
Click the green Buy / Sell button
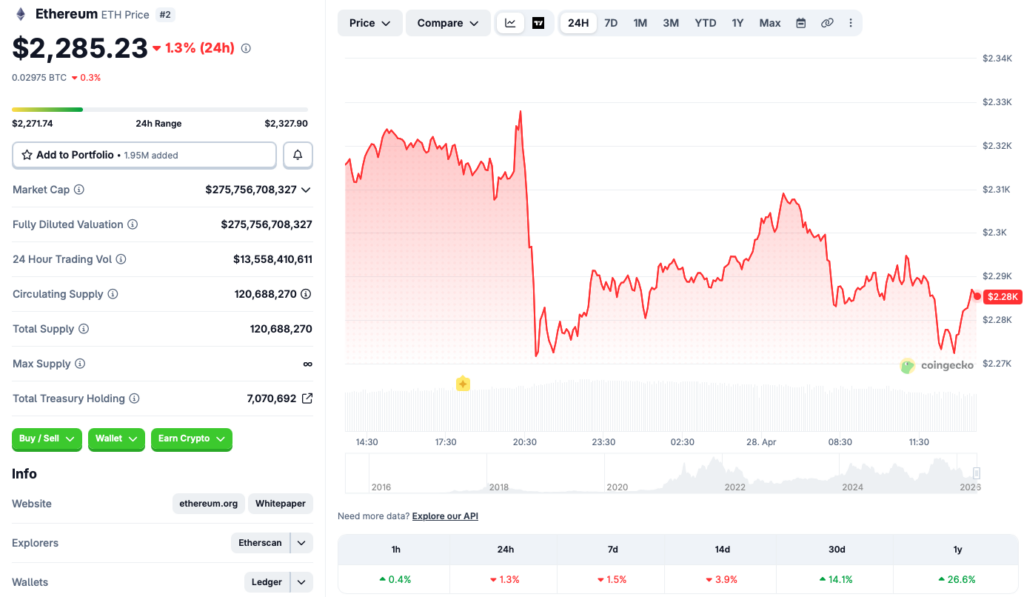coord(46,439)
